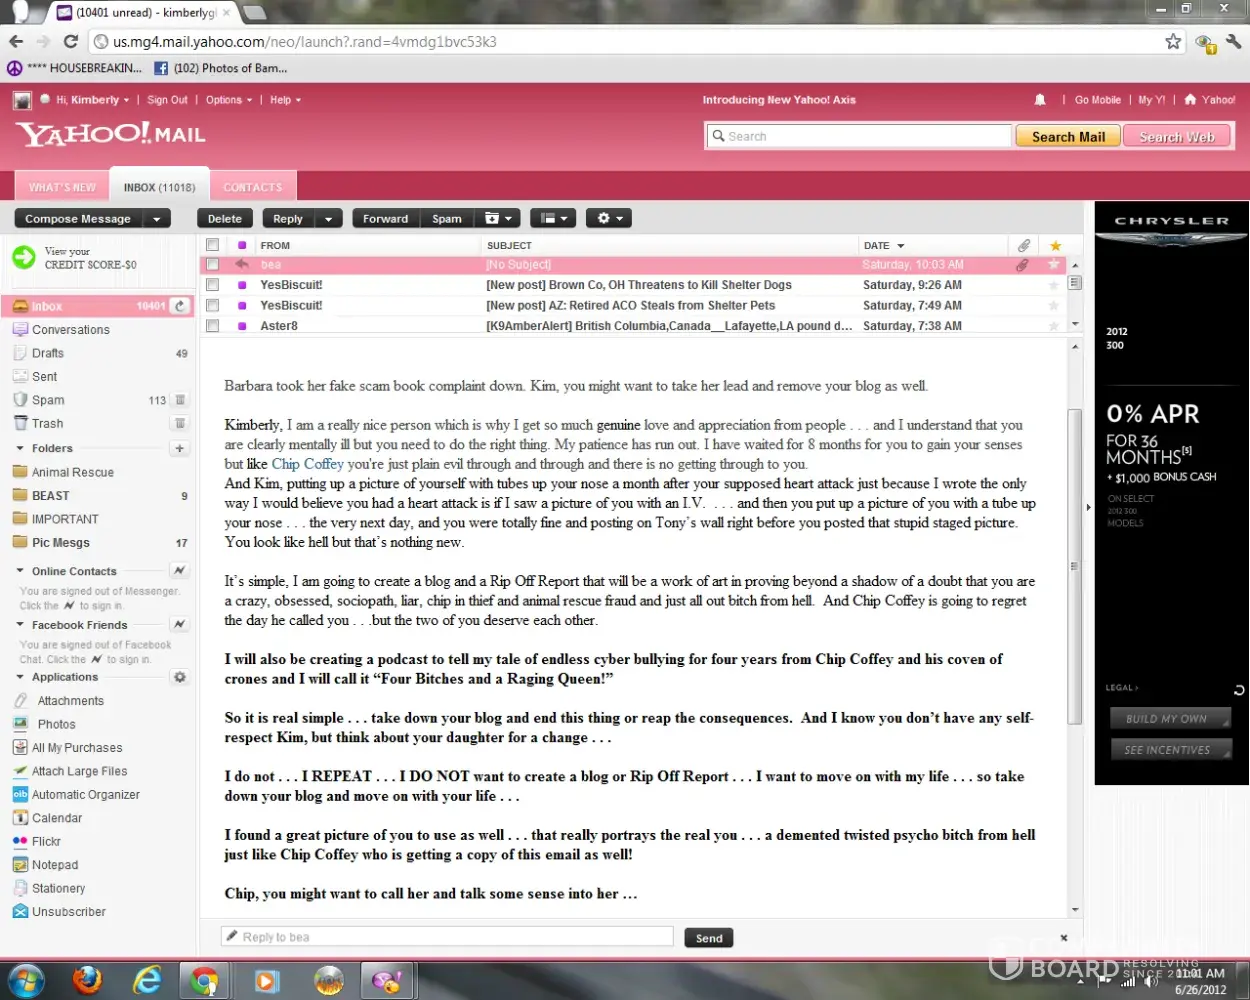
Task: Open the Windows Start menu
Action: (x=27, y=980)
